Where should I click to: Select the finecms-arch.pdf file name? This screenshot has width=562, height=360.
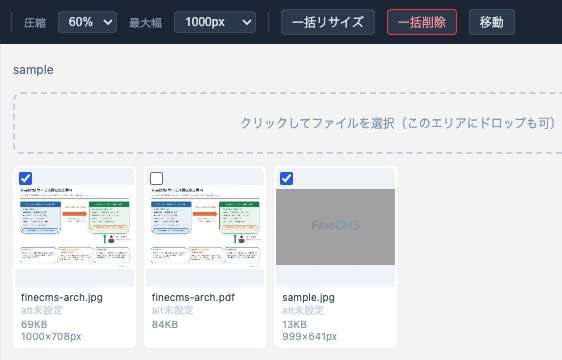pos(193,297)
